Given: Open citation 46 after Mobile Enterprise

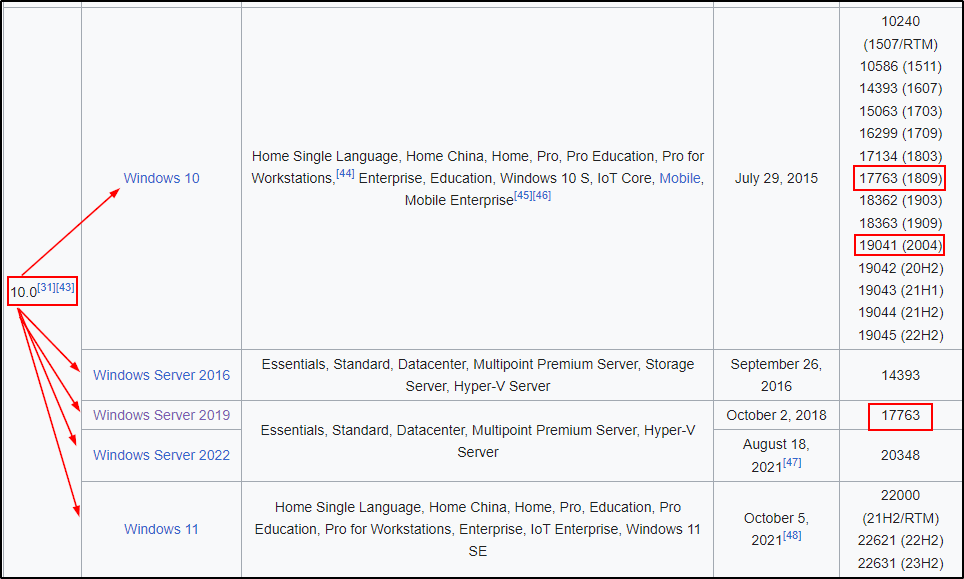Looking at the screenshot, I should click(x=542, y=196).
